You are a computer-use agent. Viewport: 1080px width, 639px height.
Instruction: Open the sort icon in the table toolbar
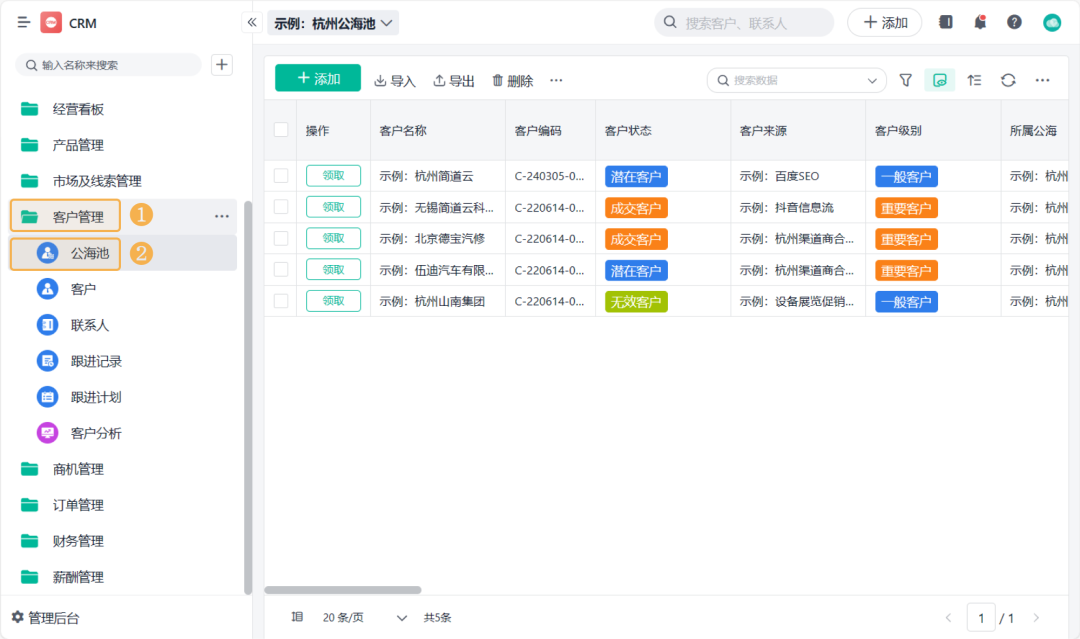[x=974, y=80]
